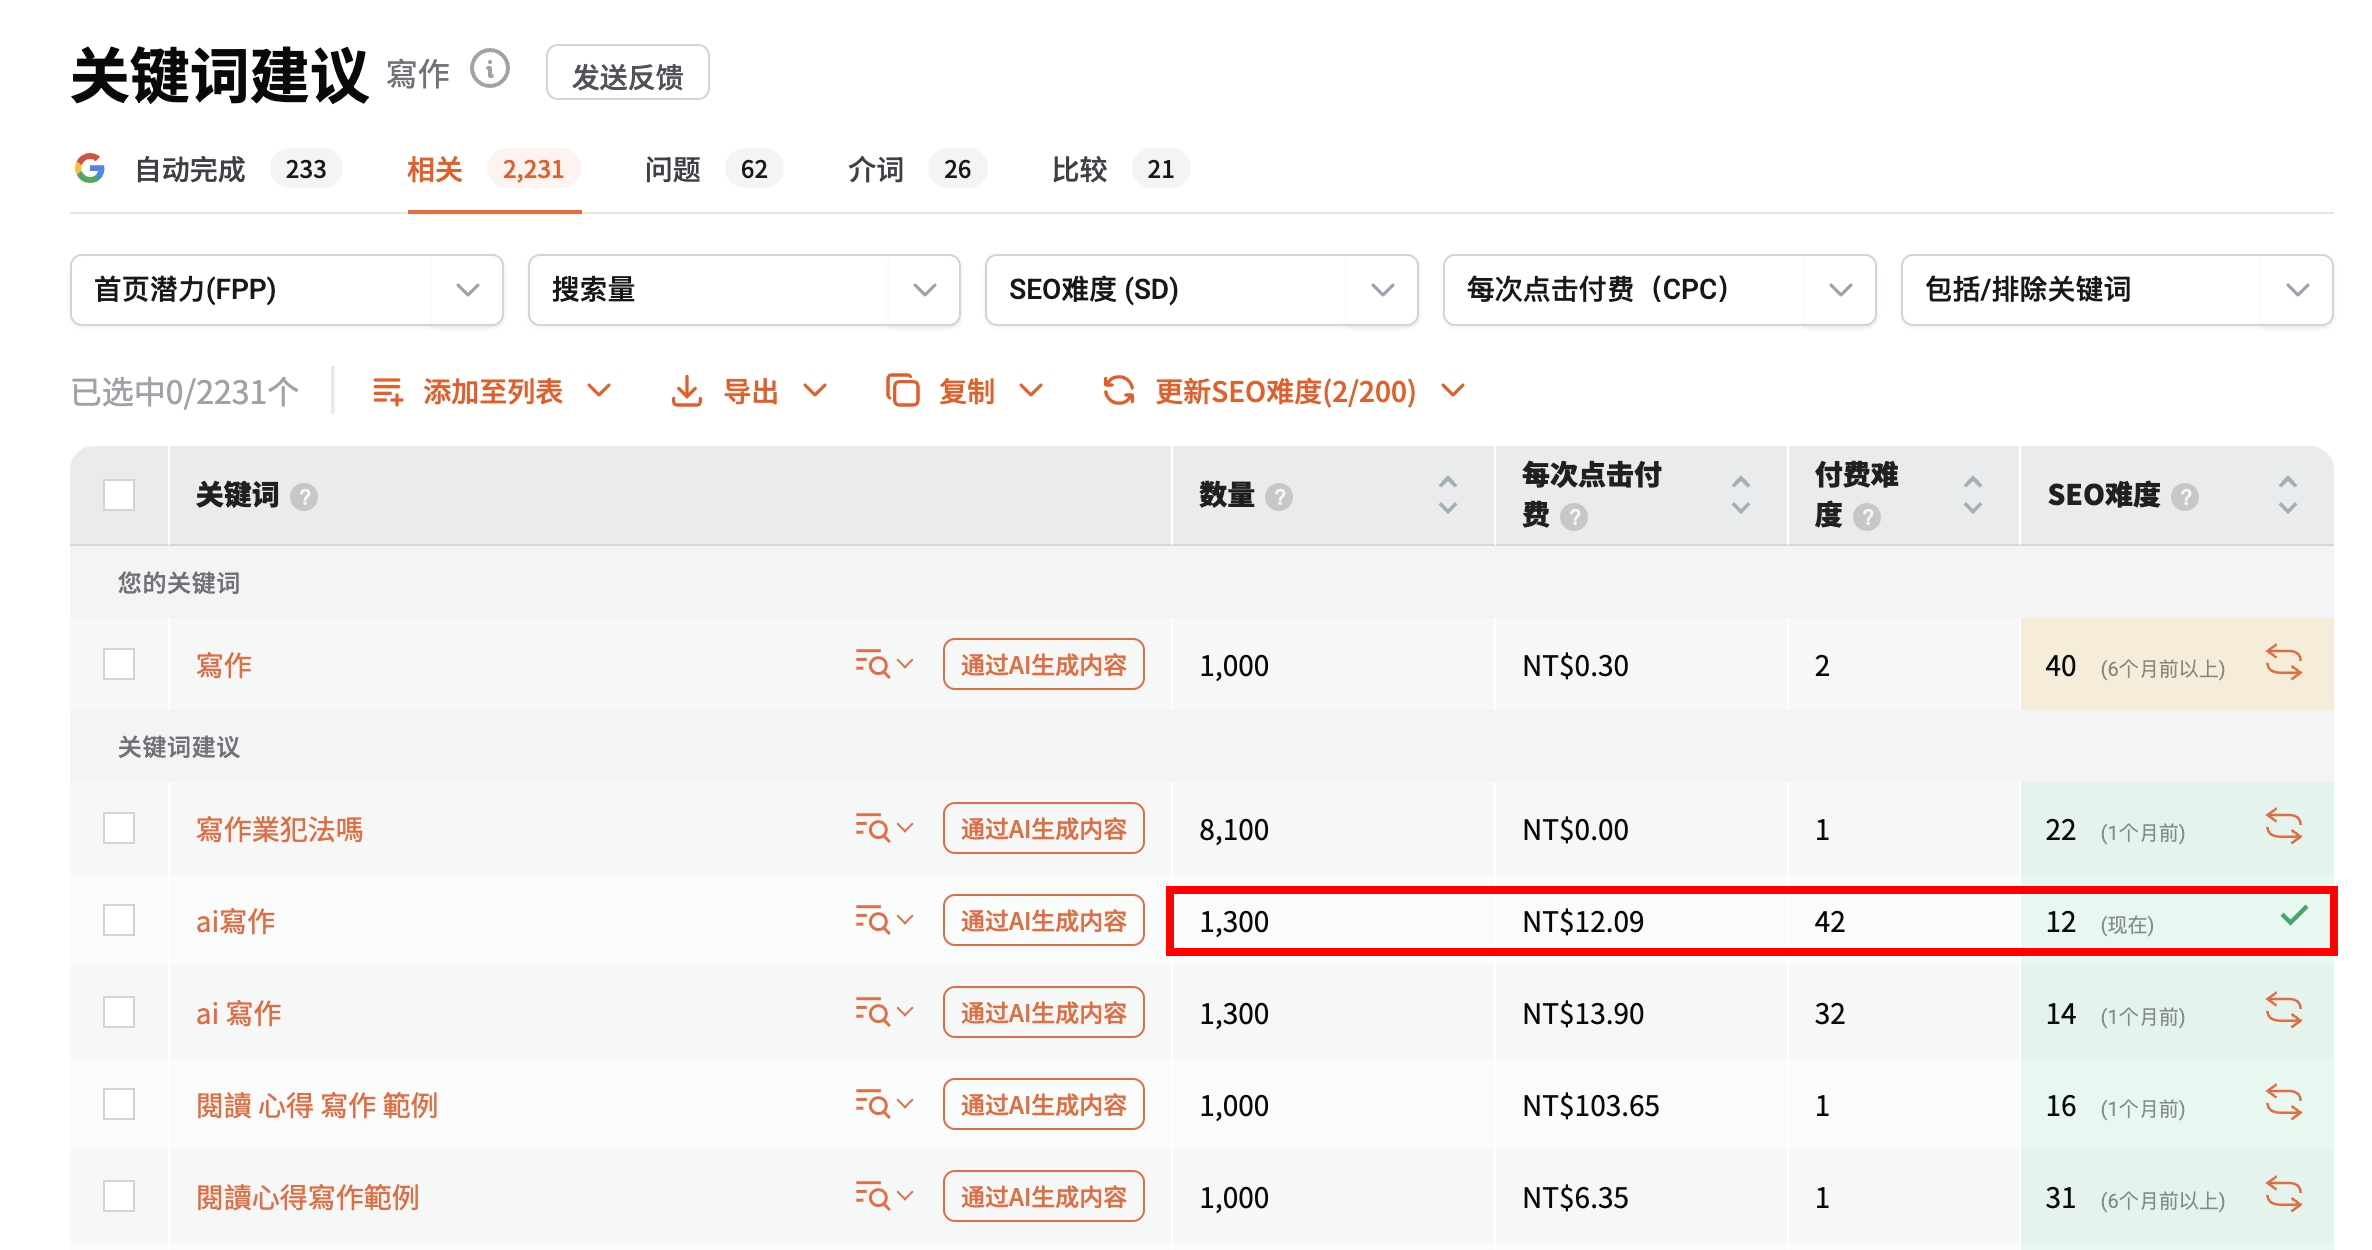Open search options icon for 閱讀 心得 寫作 範例
The width and height of the screenshot is (2372, 1250).
point(884,1104)
